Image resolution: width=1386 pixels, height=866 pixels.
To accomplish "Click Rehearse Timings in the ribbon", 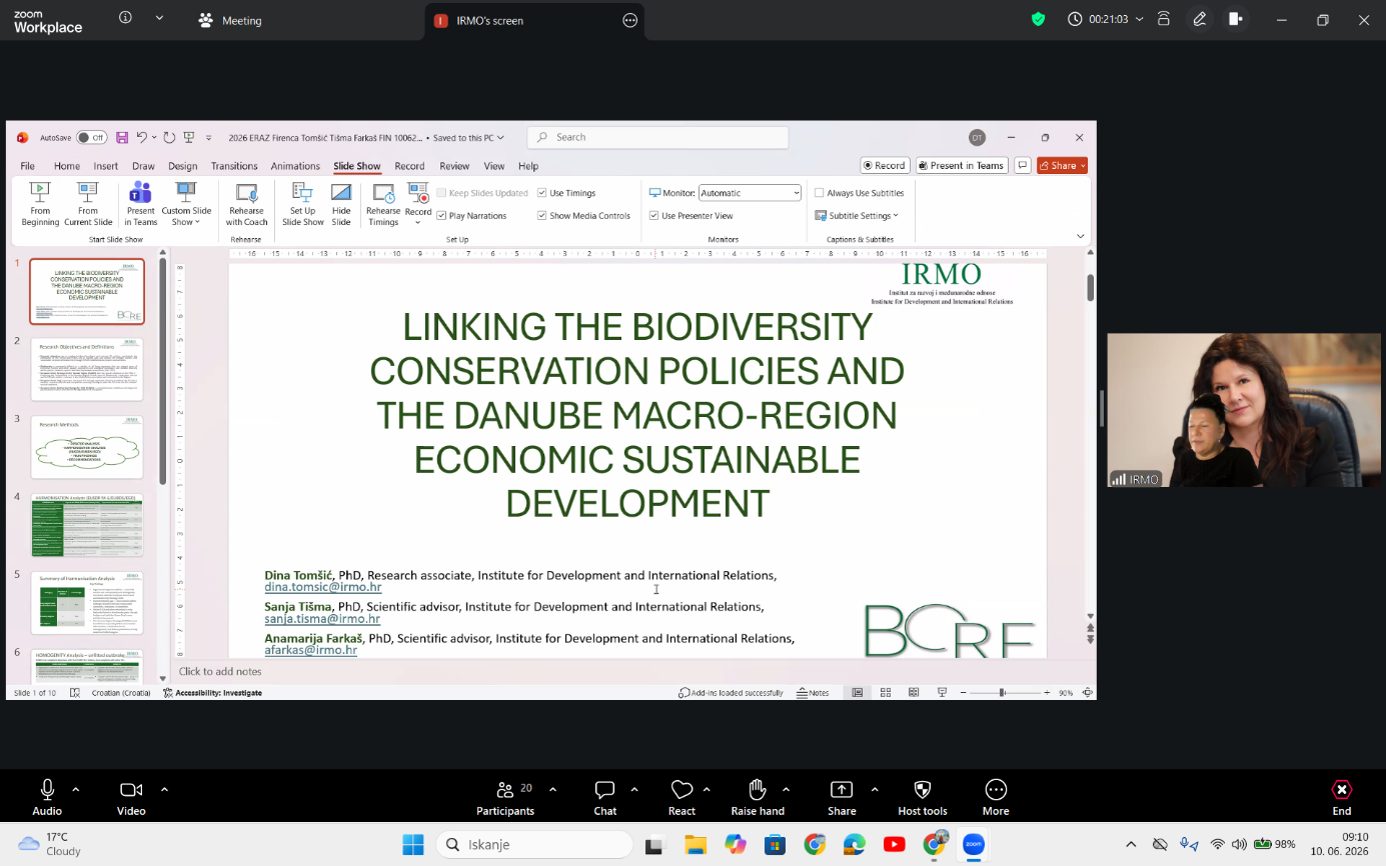I will point(383,204).
